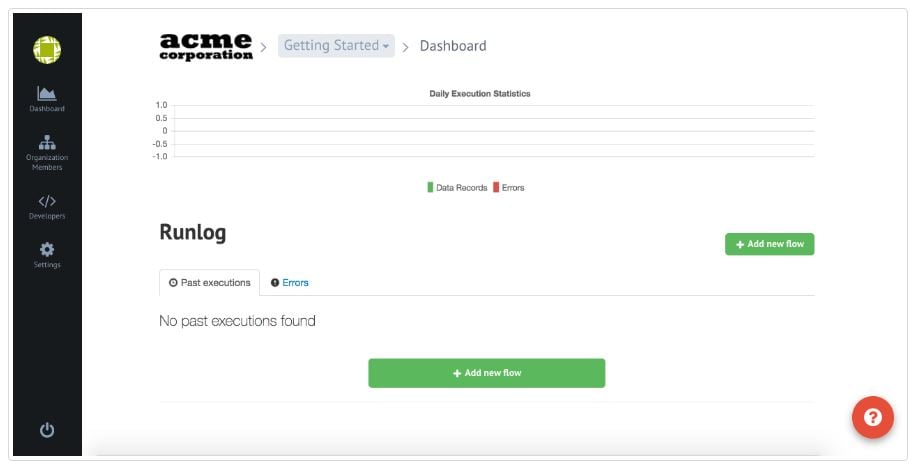The width and height of the screenshot is (914, 466).
Task: Open Organization Members in sidebar
Action: [47, 153]
